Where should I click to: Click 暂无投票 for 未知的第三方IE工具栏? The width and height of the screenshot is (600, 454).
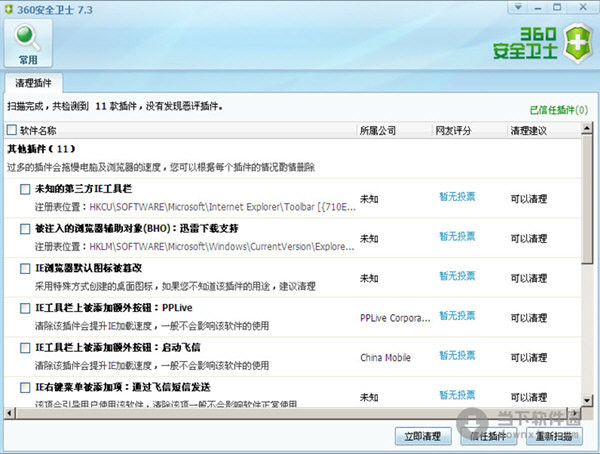tap(457, 197)
